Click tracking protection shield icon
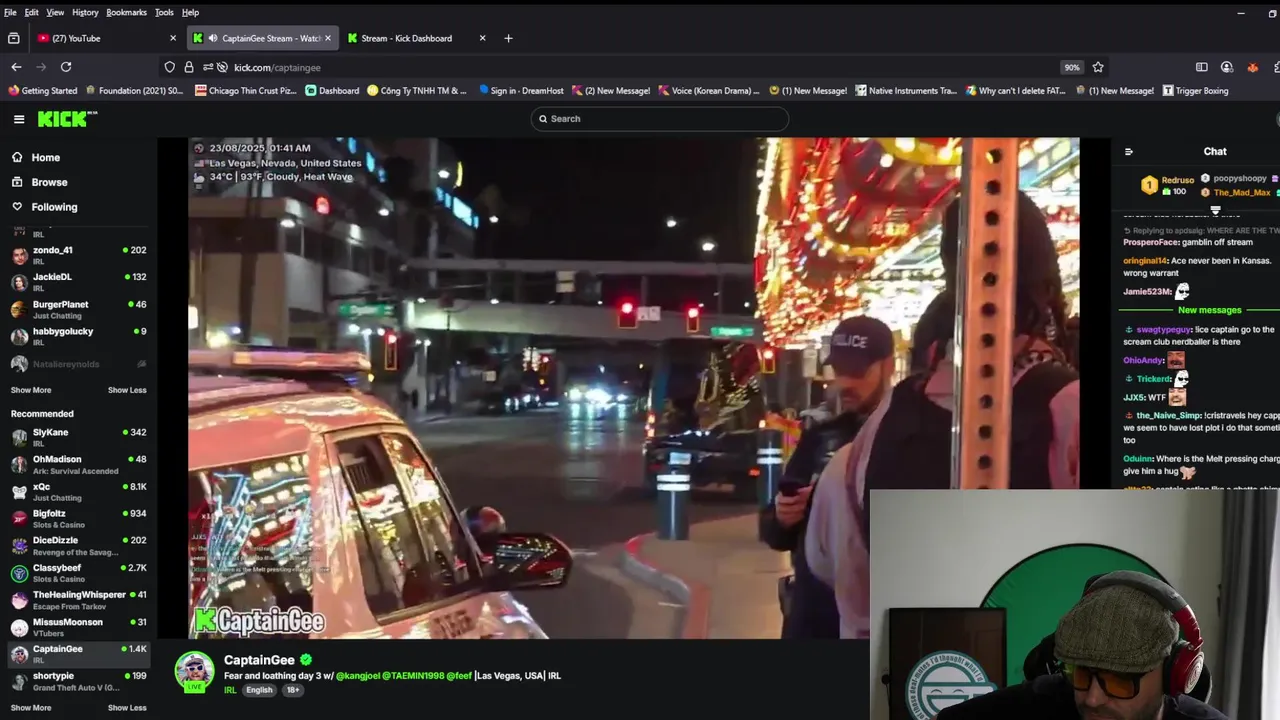This screenshot has width=1280, height=720. click(169, 67)
